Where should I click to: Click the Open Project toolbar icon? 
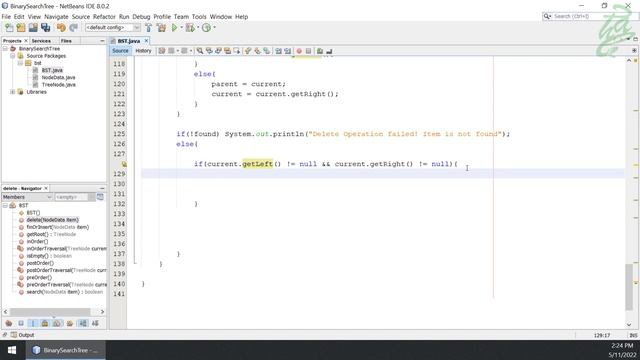pos(33,28)
